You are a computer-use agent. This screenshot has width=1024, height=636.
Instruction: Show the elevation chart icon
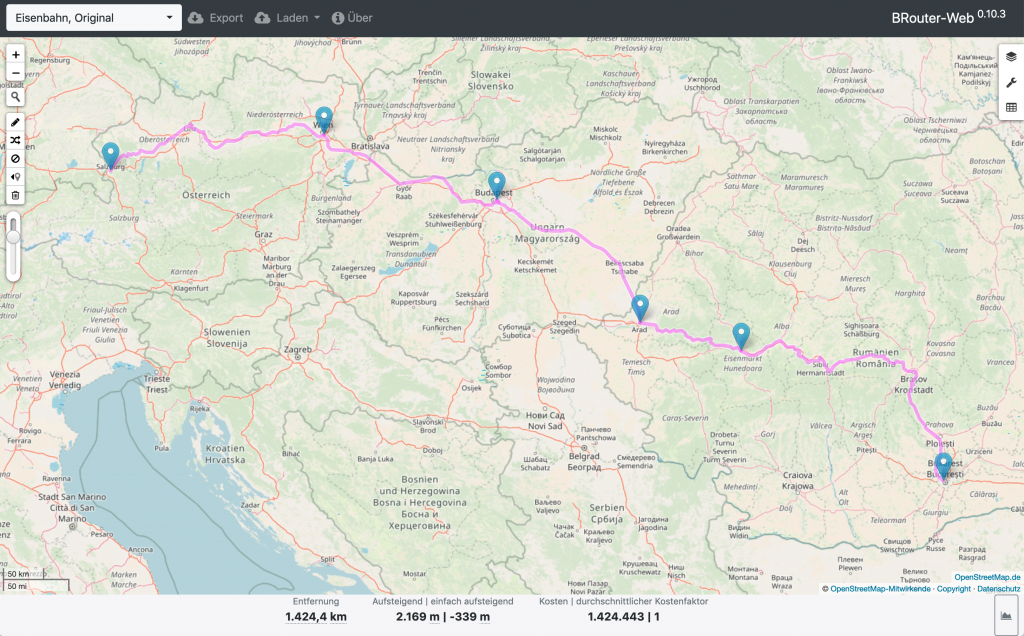pyautogui.click(x=1006, y=616)
